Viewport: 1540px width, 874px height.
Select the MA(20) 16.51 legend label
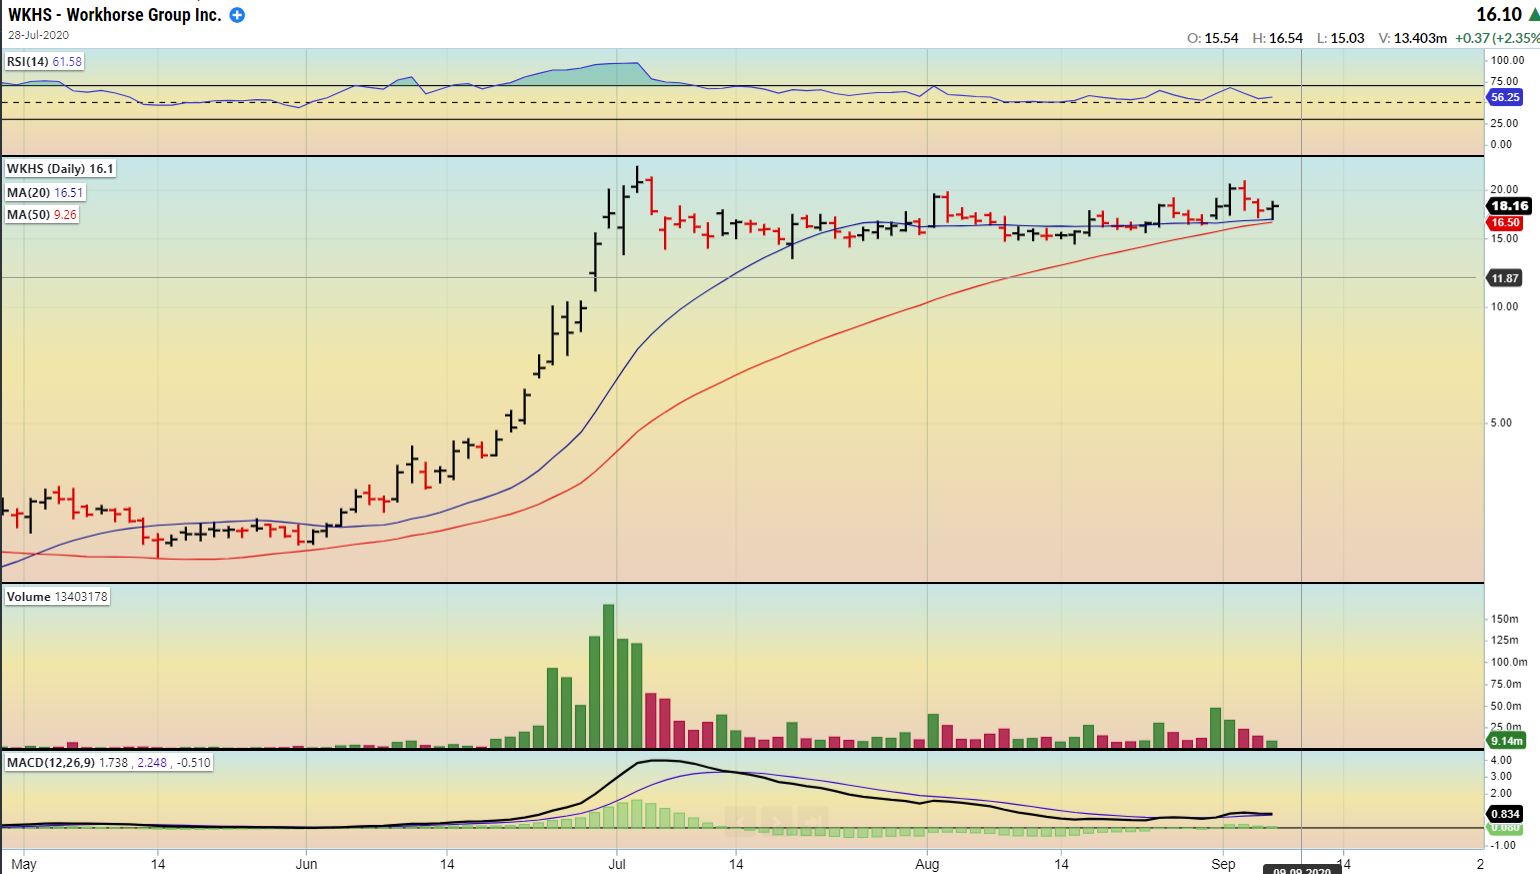click(46, 192)
